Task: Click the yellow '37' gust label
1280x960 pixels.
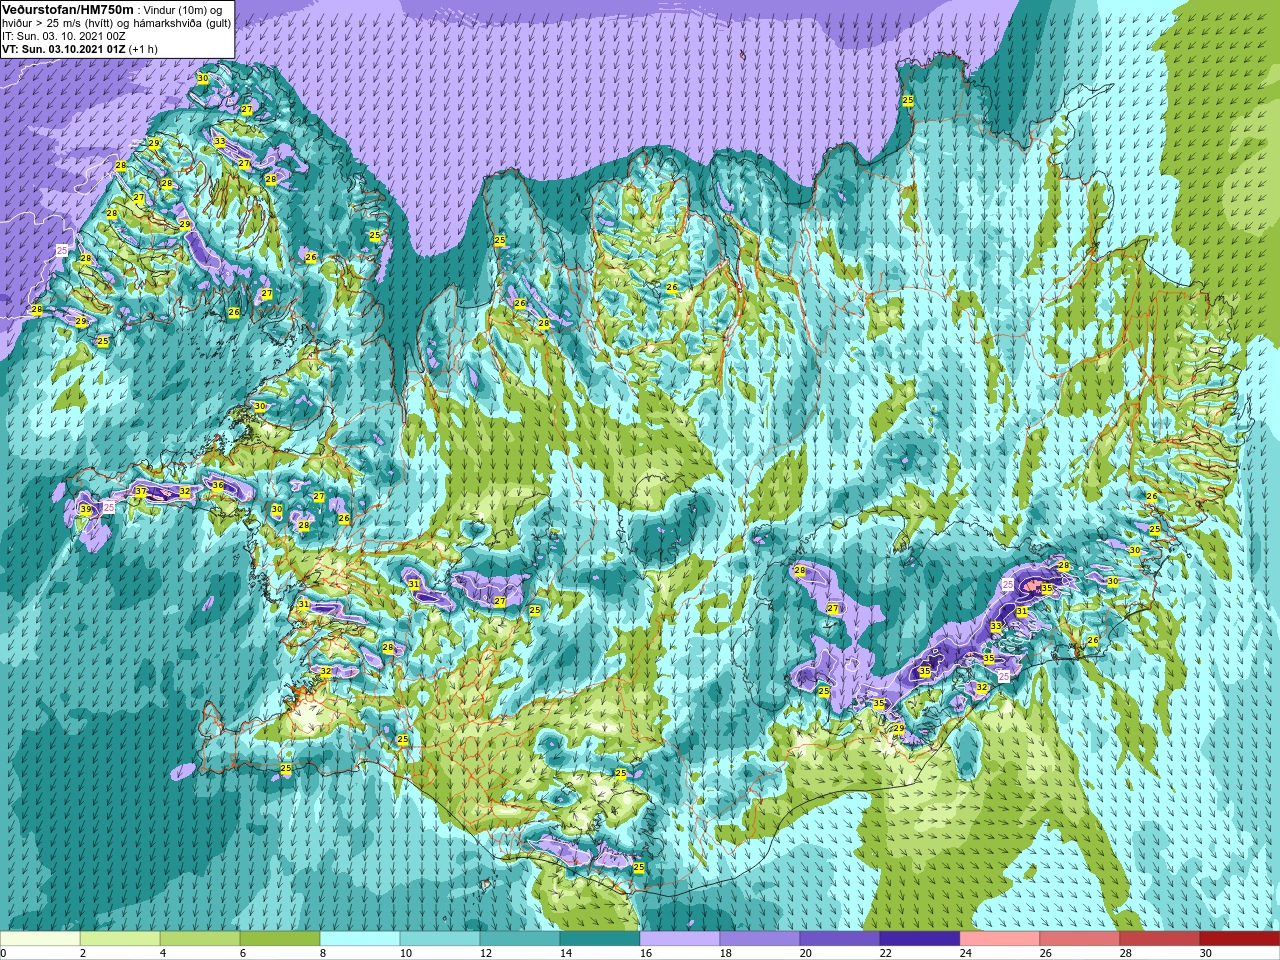Action: point(141,492)
